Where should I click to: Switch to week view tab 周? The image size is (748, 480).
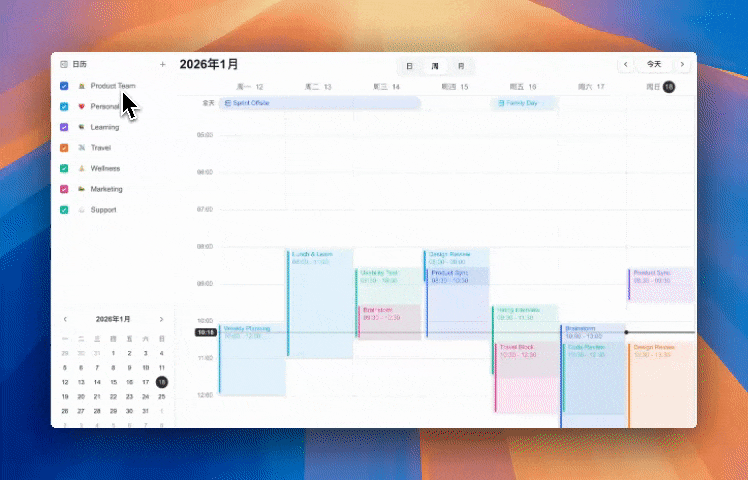[x=435, y=66]
